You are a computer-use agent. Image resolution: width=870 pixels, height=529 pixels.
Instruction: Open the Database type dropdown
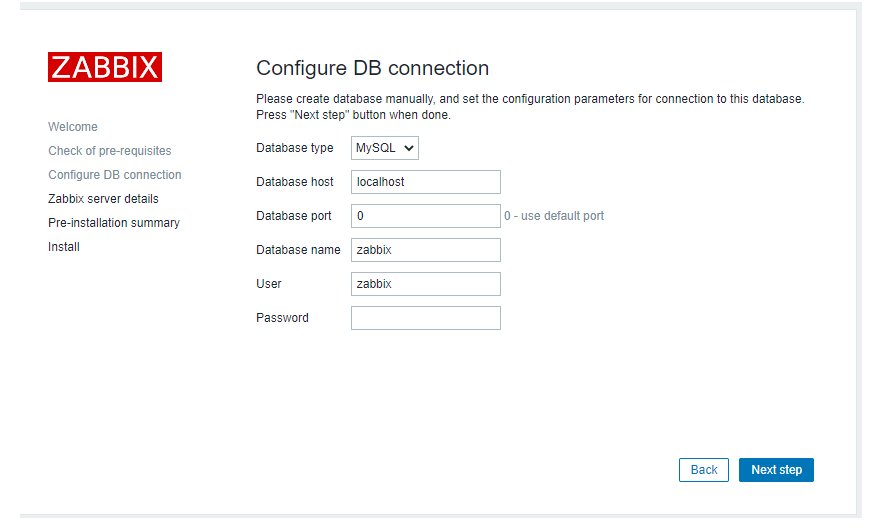point(385,148)
